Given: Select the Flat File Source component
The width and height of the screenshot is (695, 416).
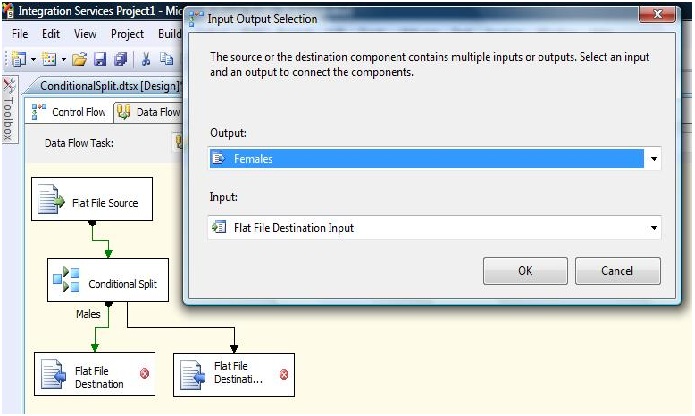Looking at the screenshot, I should point(92,201).
